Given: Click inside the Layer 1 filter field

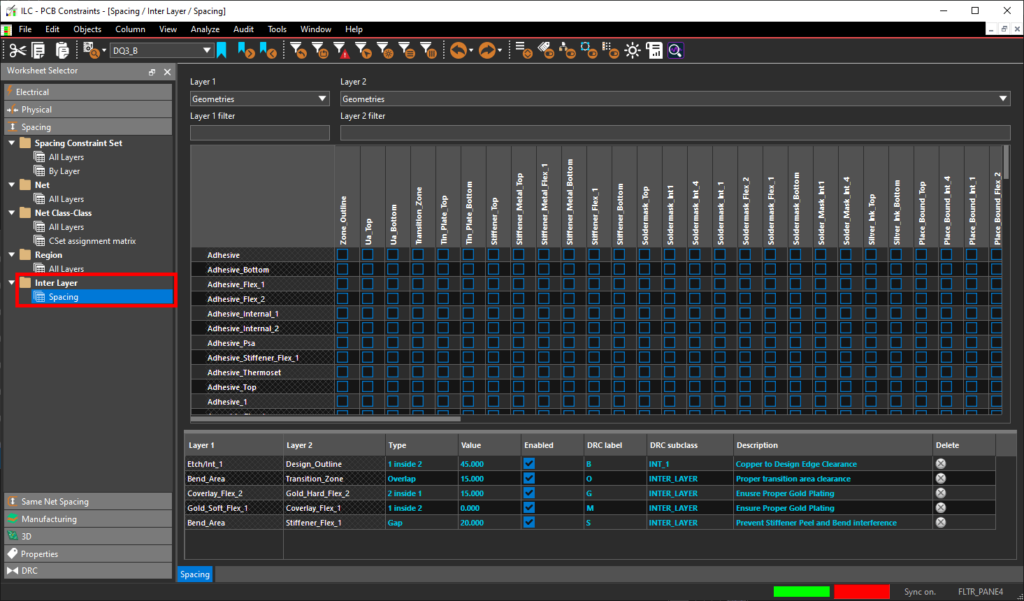Looking at the screenshot, I should tap(259, 133).
